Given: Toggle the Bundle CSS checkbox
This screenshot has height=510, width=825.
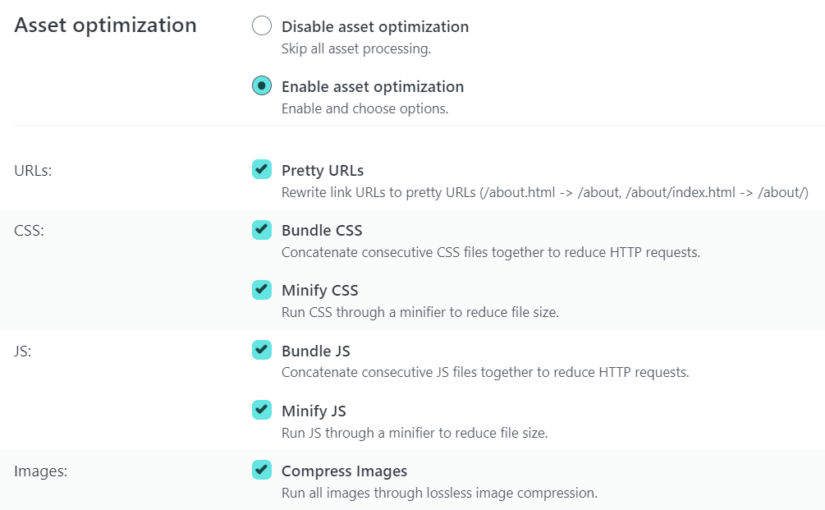Looking at the screenshot, I should click(261, 229).
